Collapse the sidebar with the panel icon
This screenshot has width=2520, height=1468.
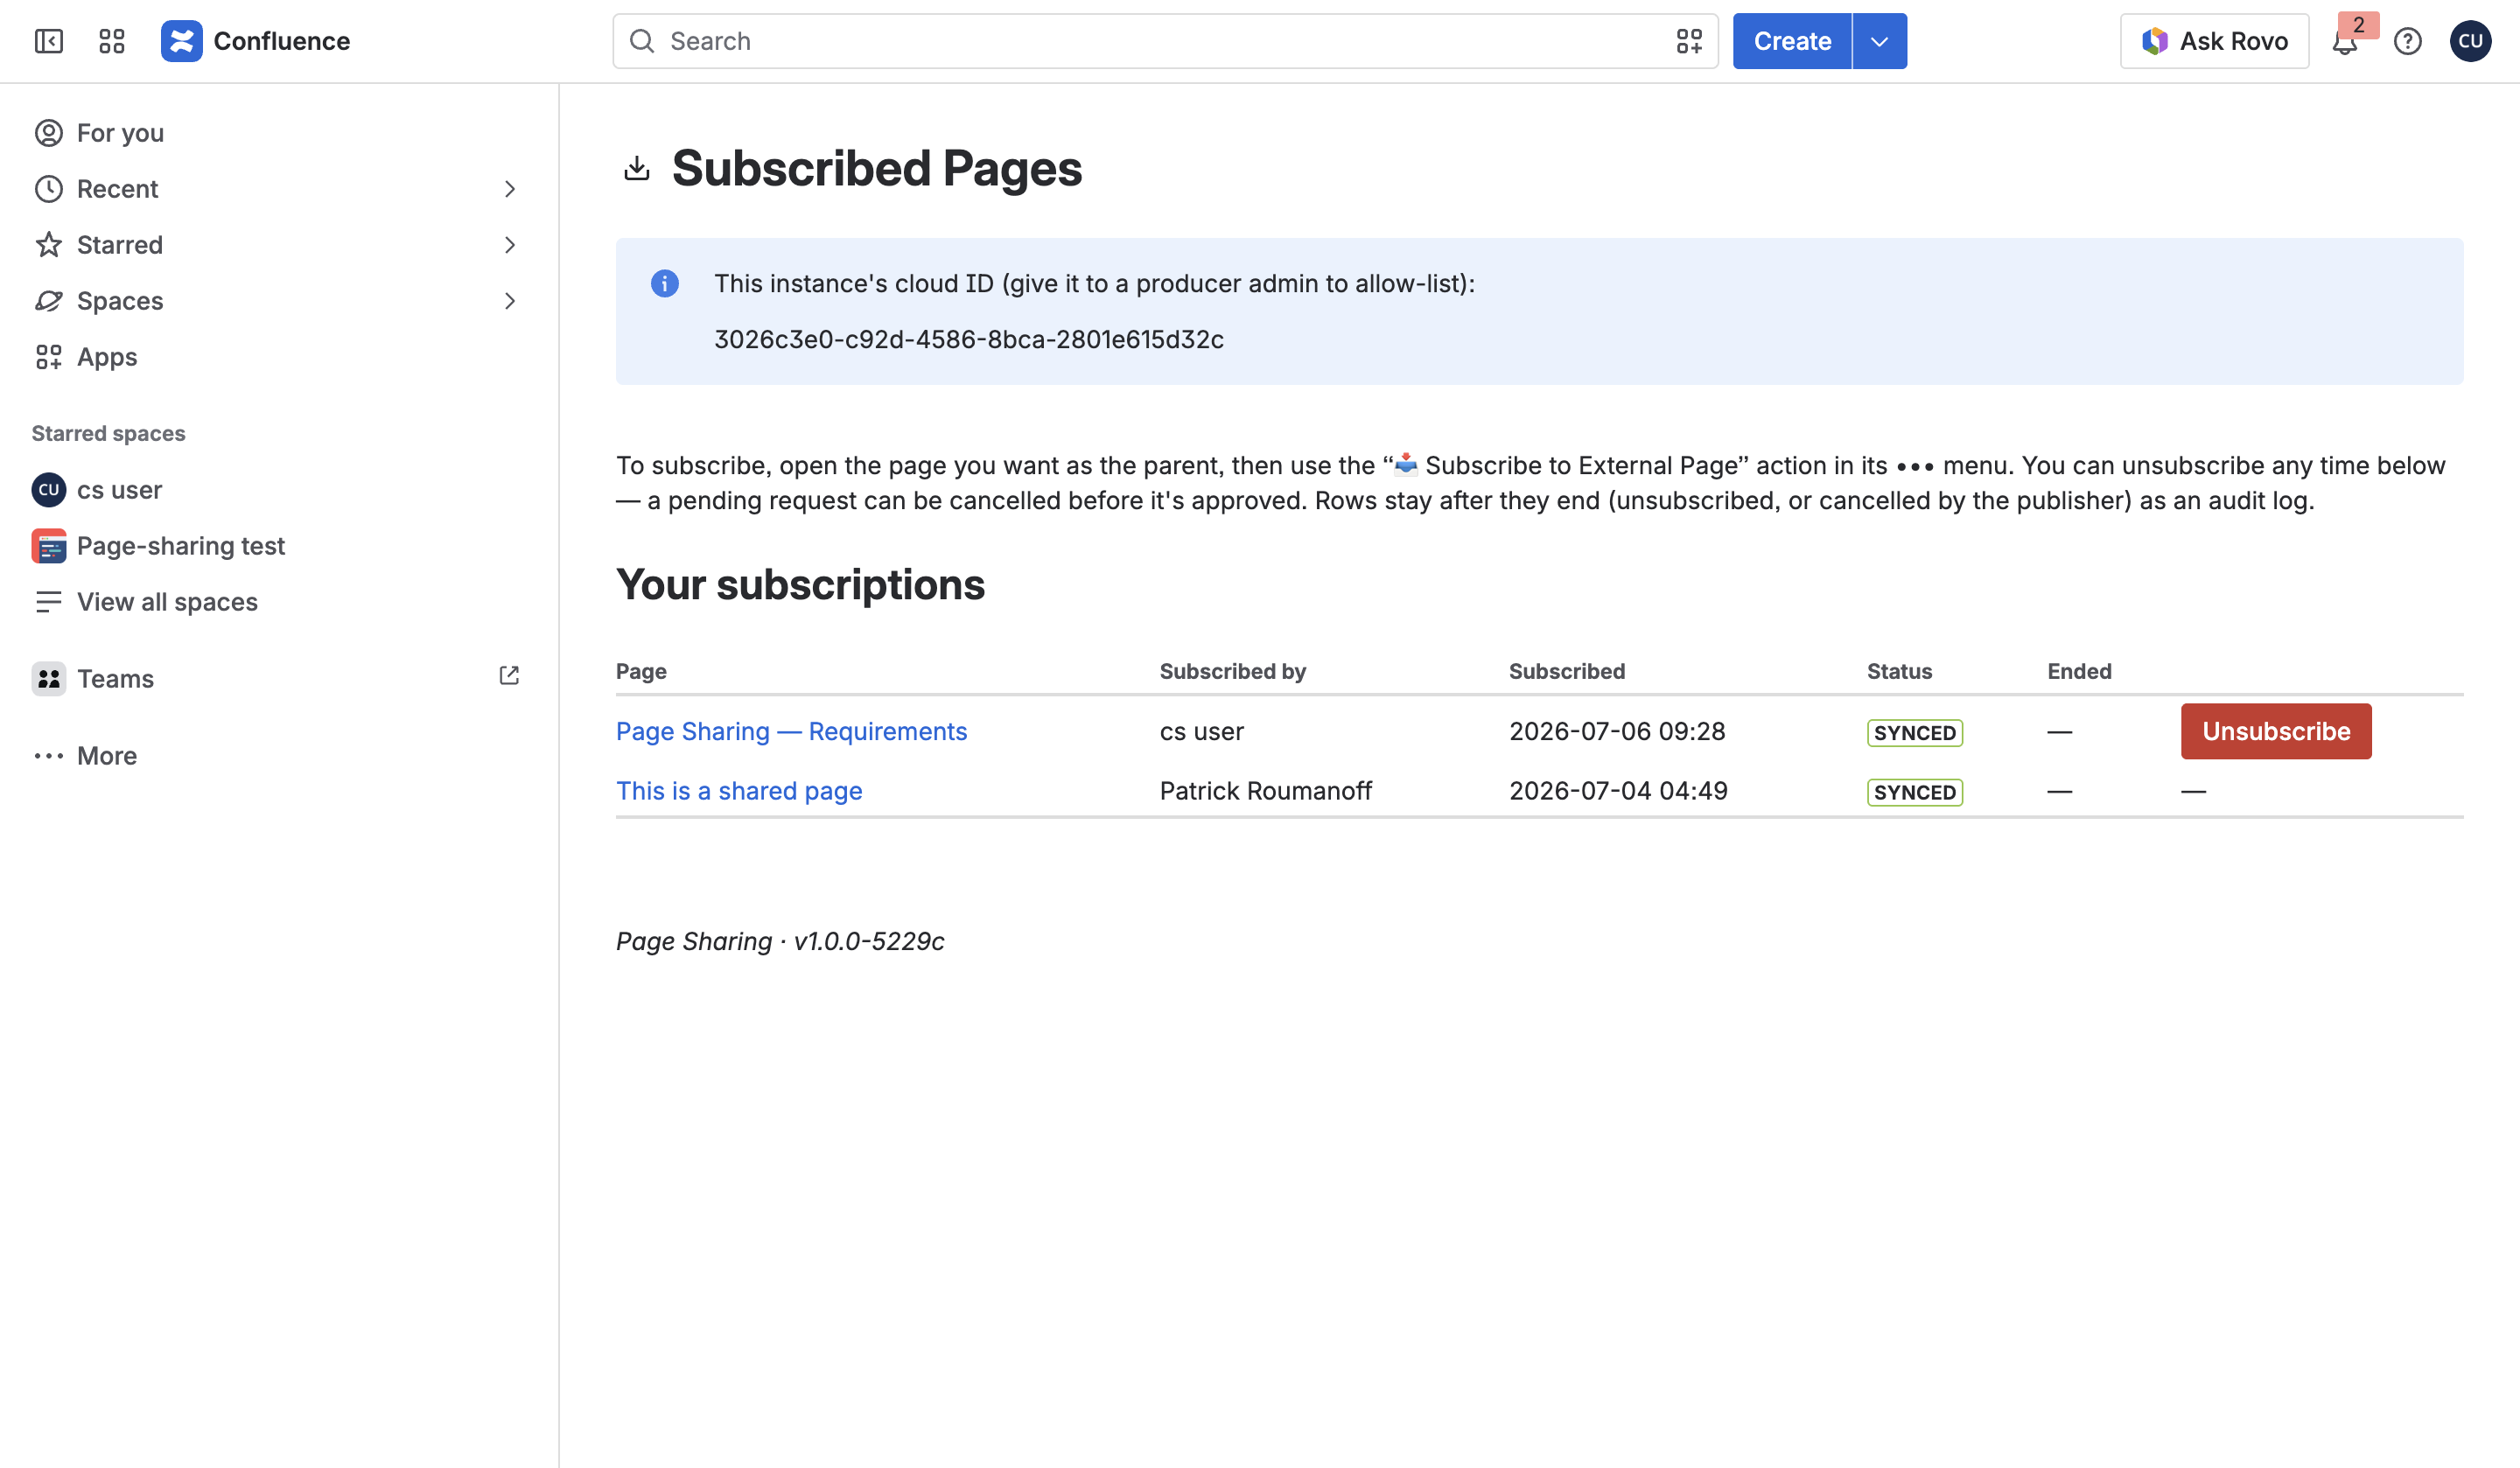[48, 41]
